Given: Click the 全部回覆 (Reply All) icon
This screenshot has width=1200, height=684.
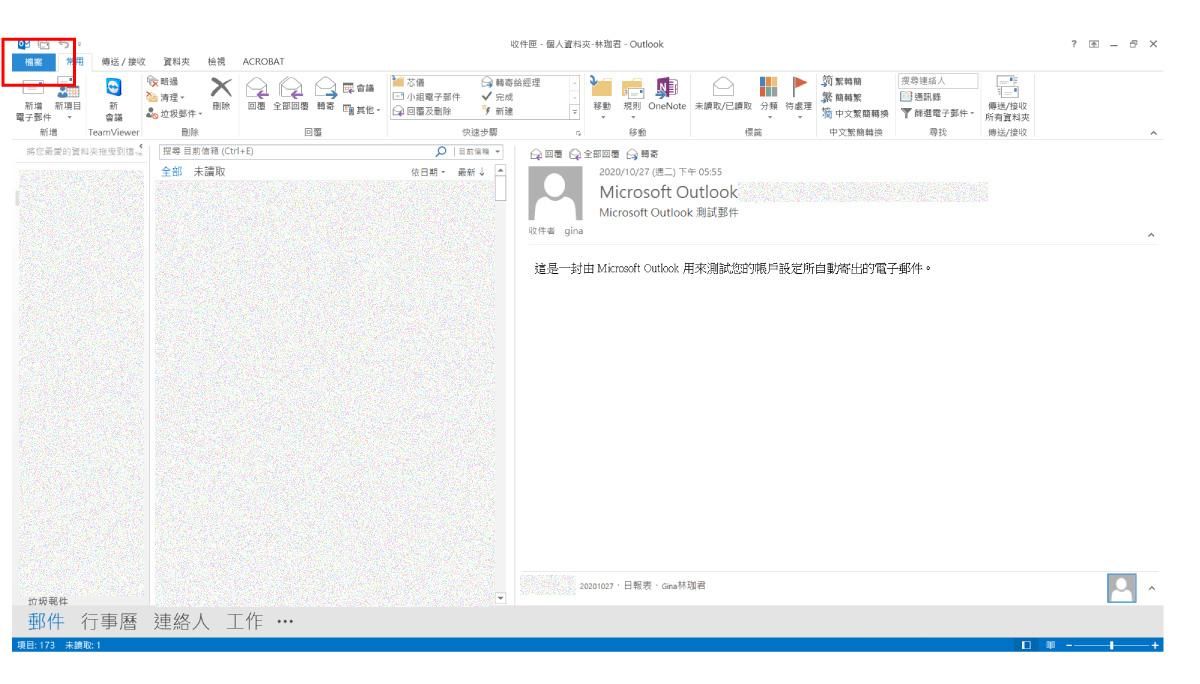Looking at the screenshot, I should (x=289, y=95).
